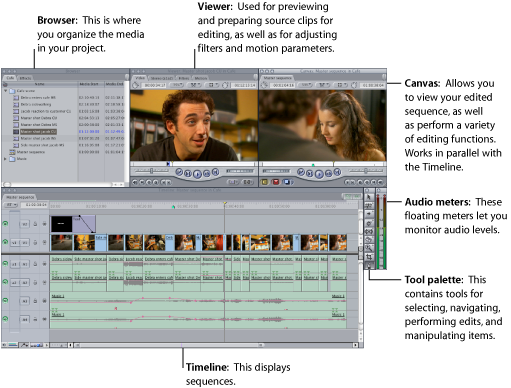
Task: Click the Match Frame button in Viewer
Action: click(x=135, y=182)
